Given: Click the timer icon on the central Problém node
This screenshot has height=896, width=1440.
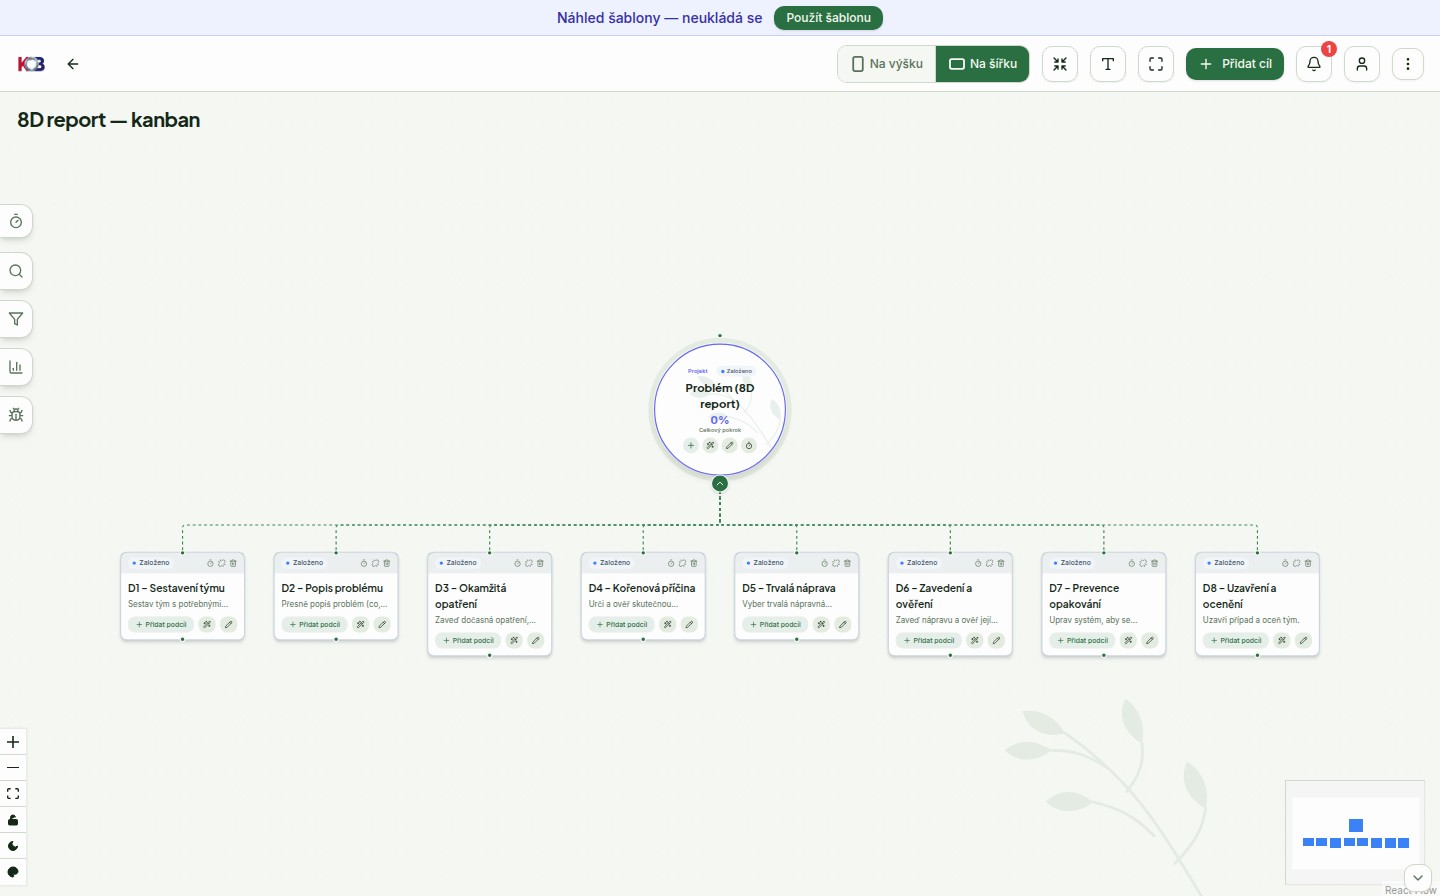Looking at the screenshot, I should pyautogui.click(x=749, y=445).
